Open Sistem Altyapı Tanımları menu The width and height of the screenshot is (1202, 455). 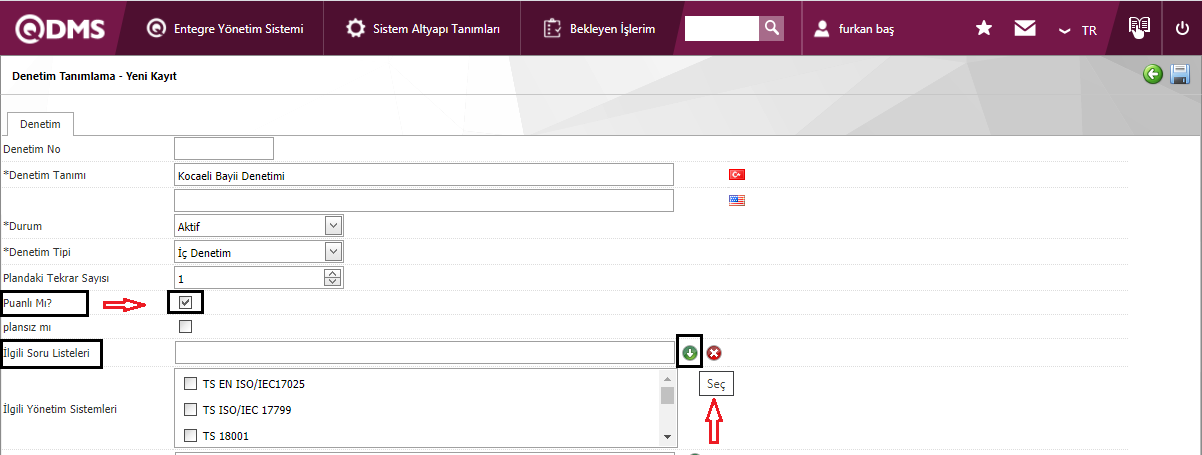coord(422,29)
